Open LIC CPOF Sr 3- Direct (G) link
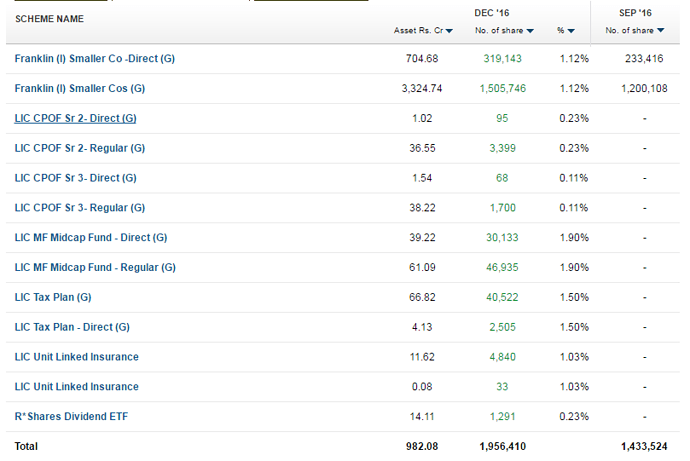 75,178
